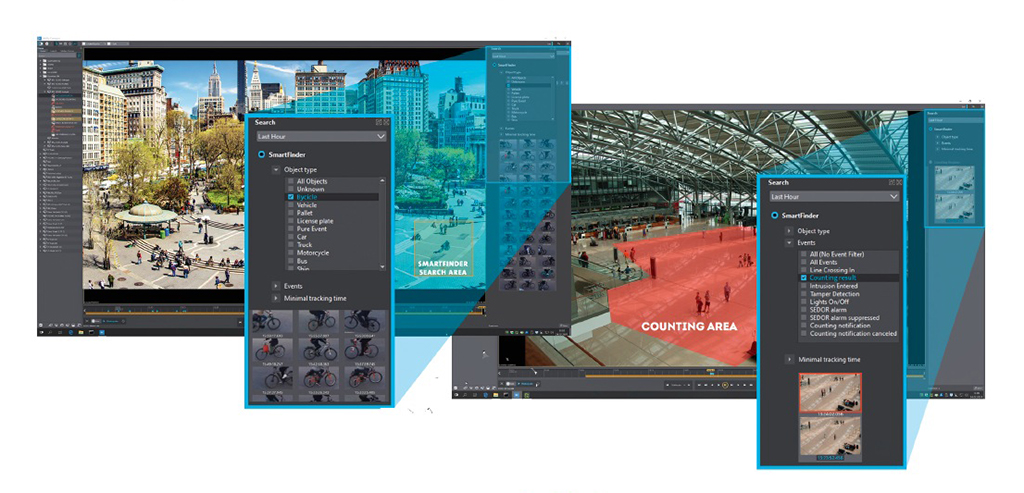The width and height of the screenshot is (1024, 493).
Task: Expand Minimal tracking time in right Search panel
Action: tap(789, 359)
